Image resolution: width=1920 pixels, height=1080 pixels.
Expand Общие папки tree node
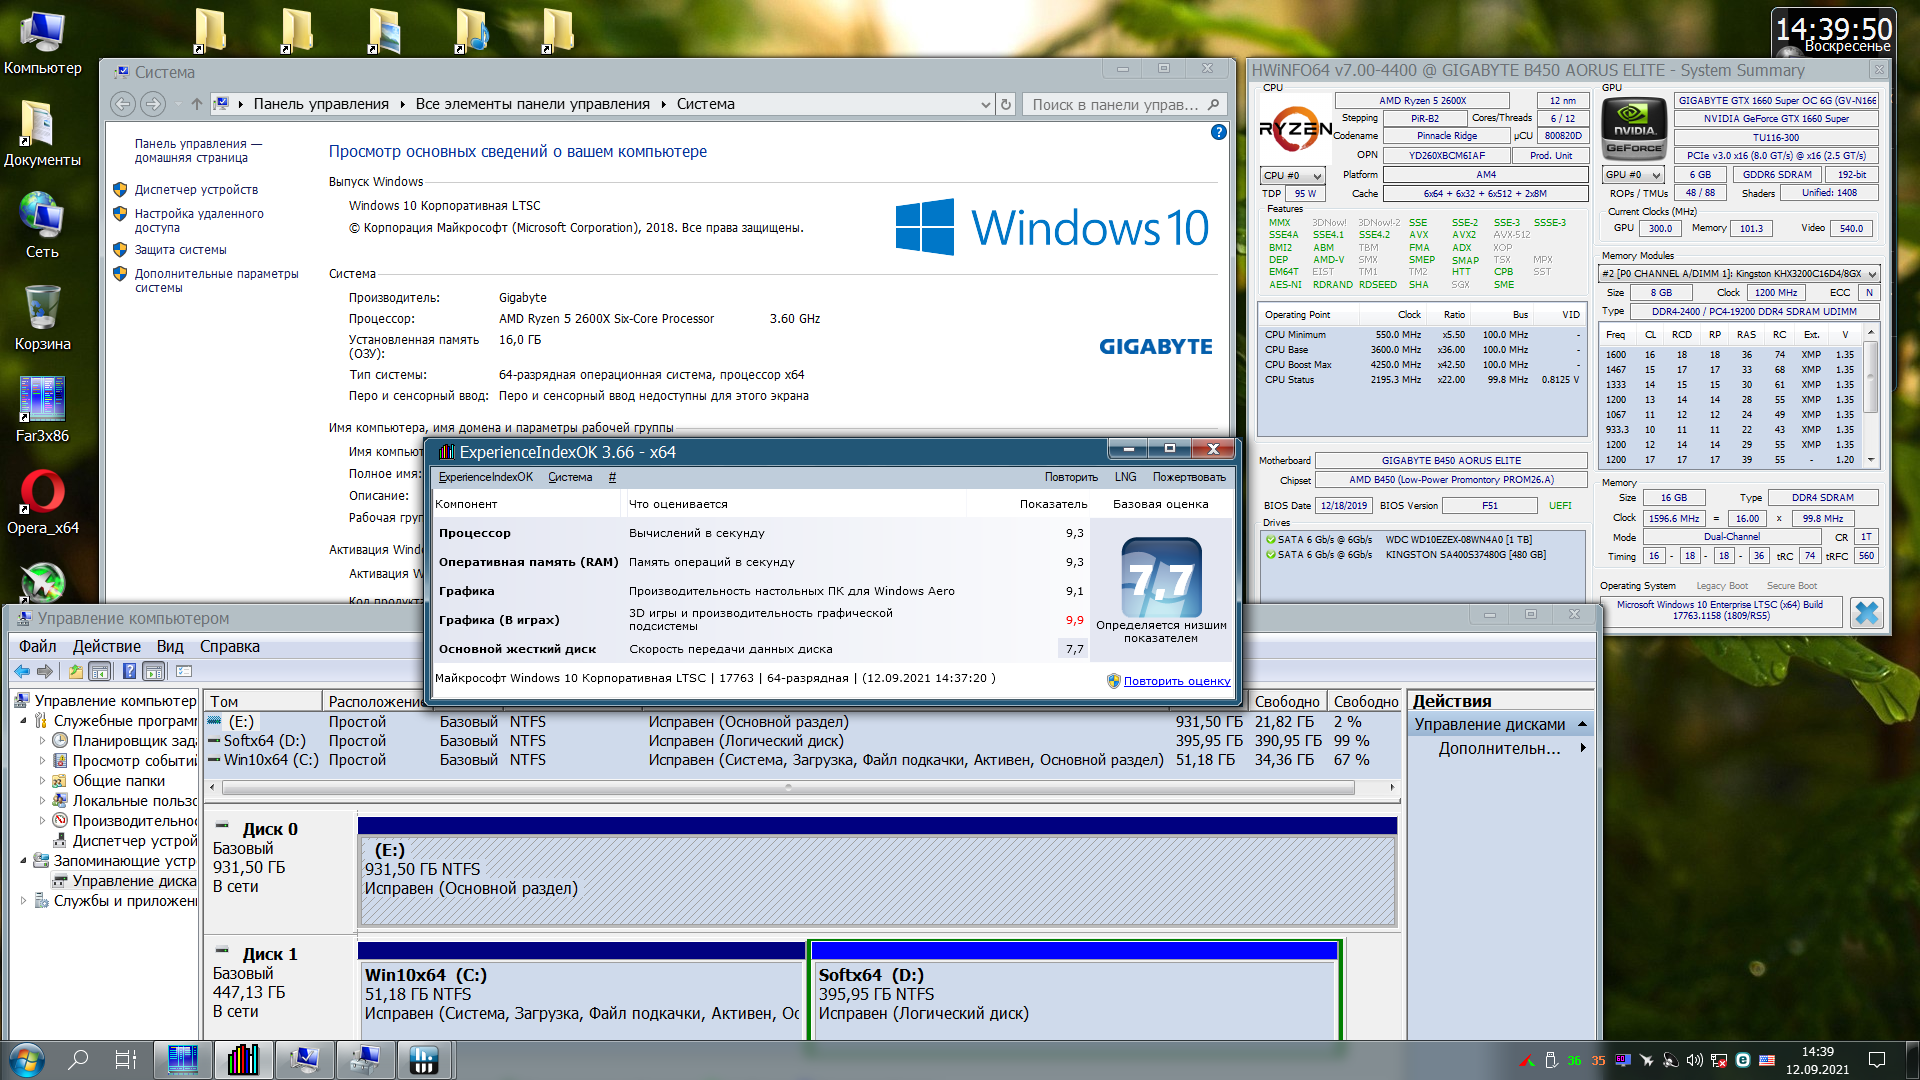point(42,781)
